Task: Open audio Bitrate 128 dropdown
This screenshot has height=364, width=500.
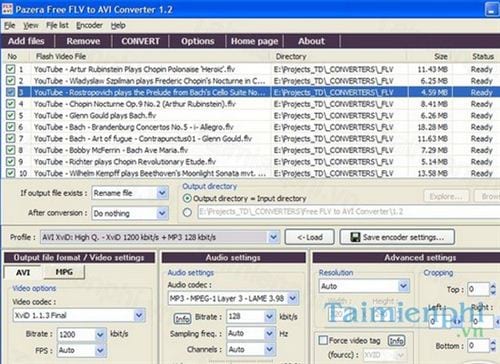Action: pyautogui.click(x=269, y=316)
